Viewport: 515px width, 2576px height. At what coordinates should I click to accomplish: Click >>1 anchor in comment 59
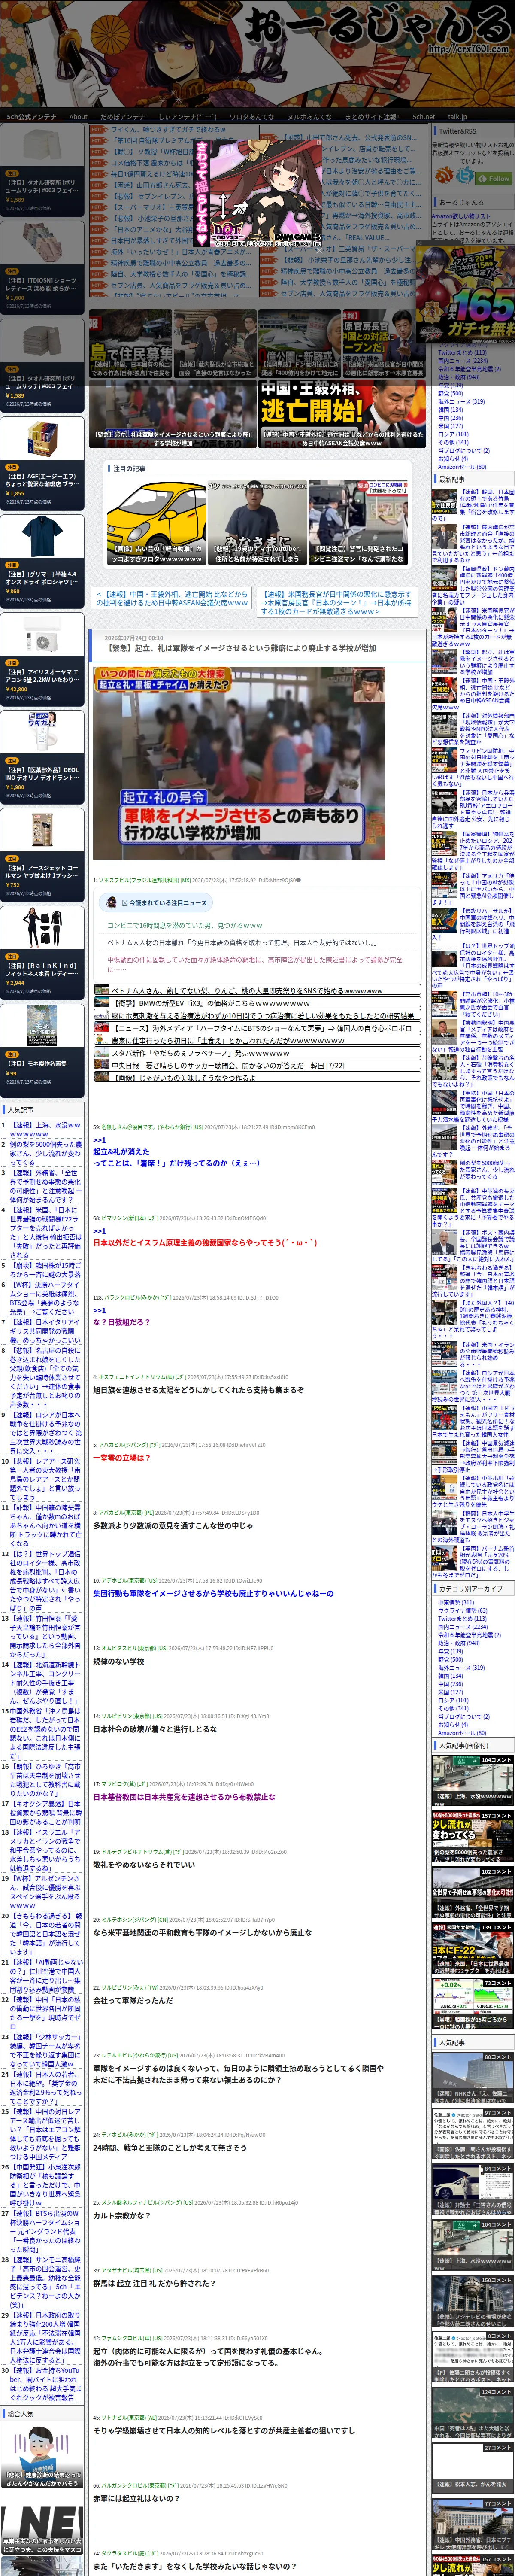pos(99,1139)
